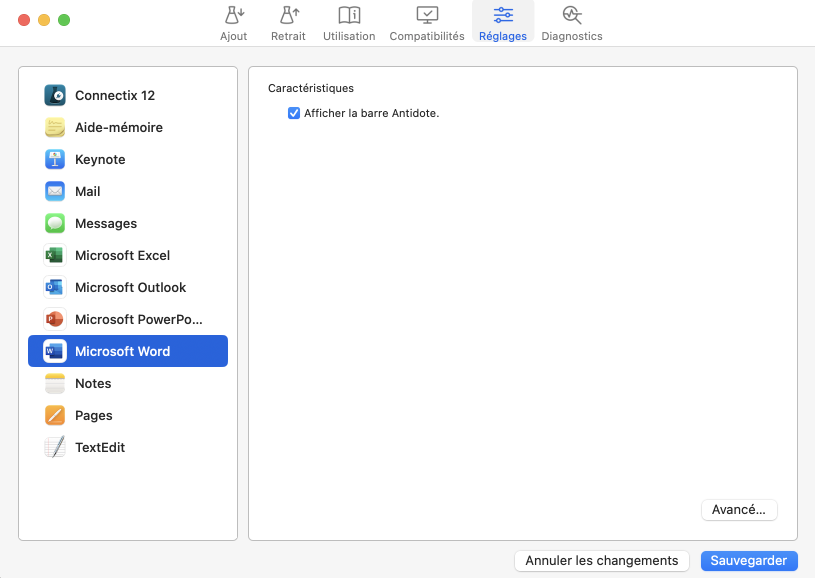Image resolution: width=815 pixels, height=578 pixels.
Task: Uncheck Afficher la barre Antidote checkbox
Action: [x=294, y=113]
